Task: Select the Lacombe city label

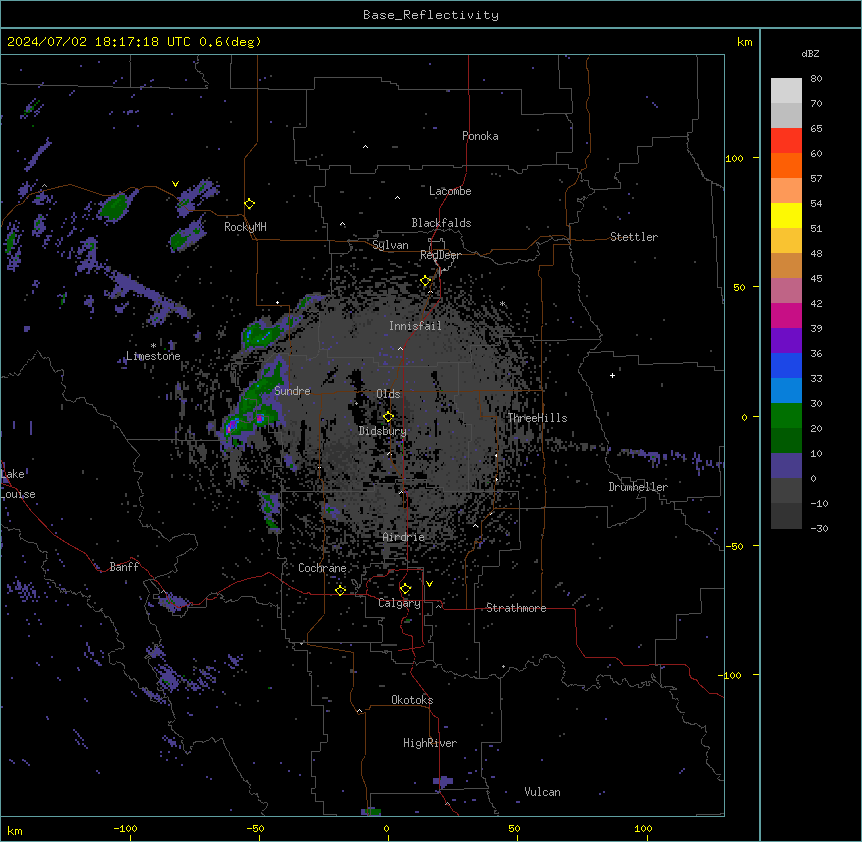Action: coord(450,191)
